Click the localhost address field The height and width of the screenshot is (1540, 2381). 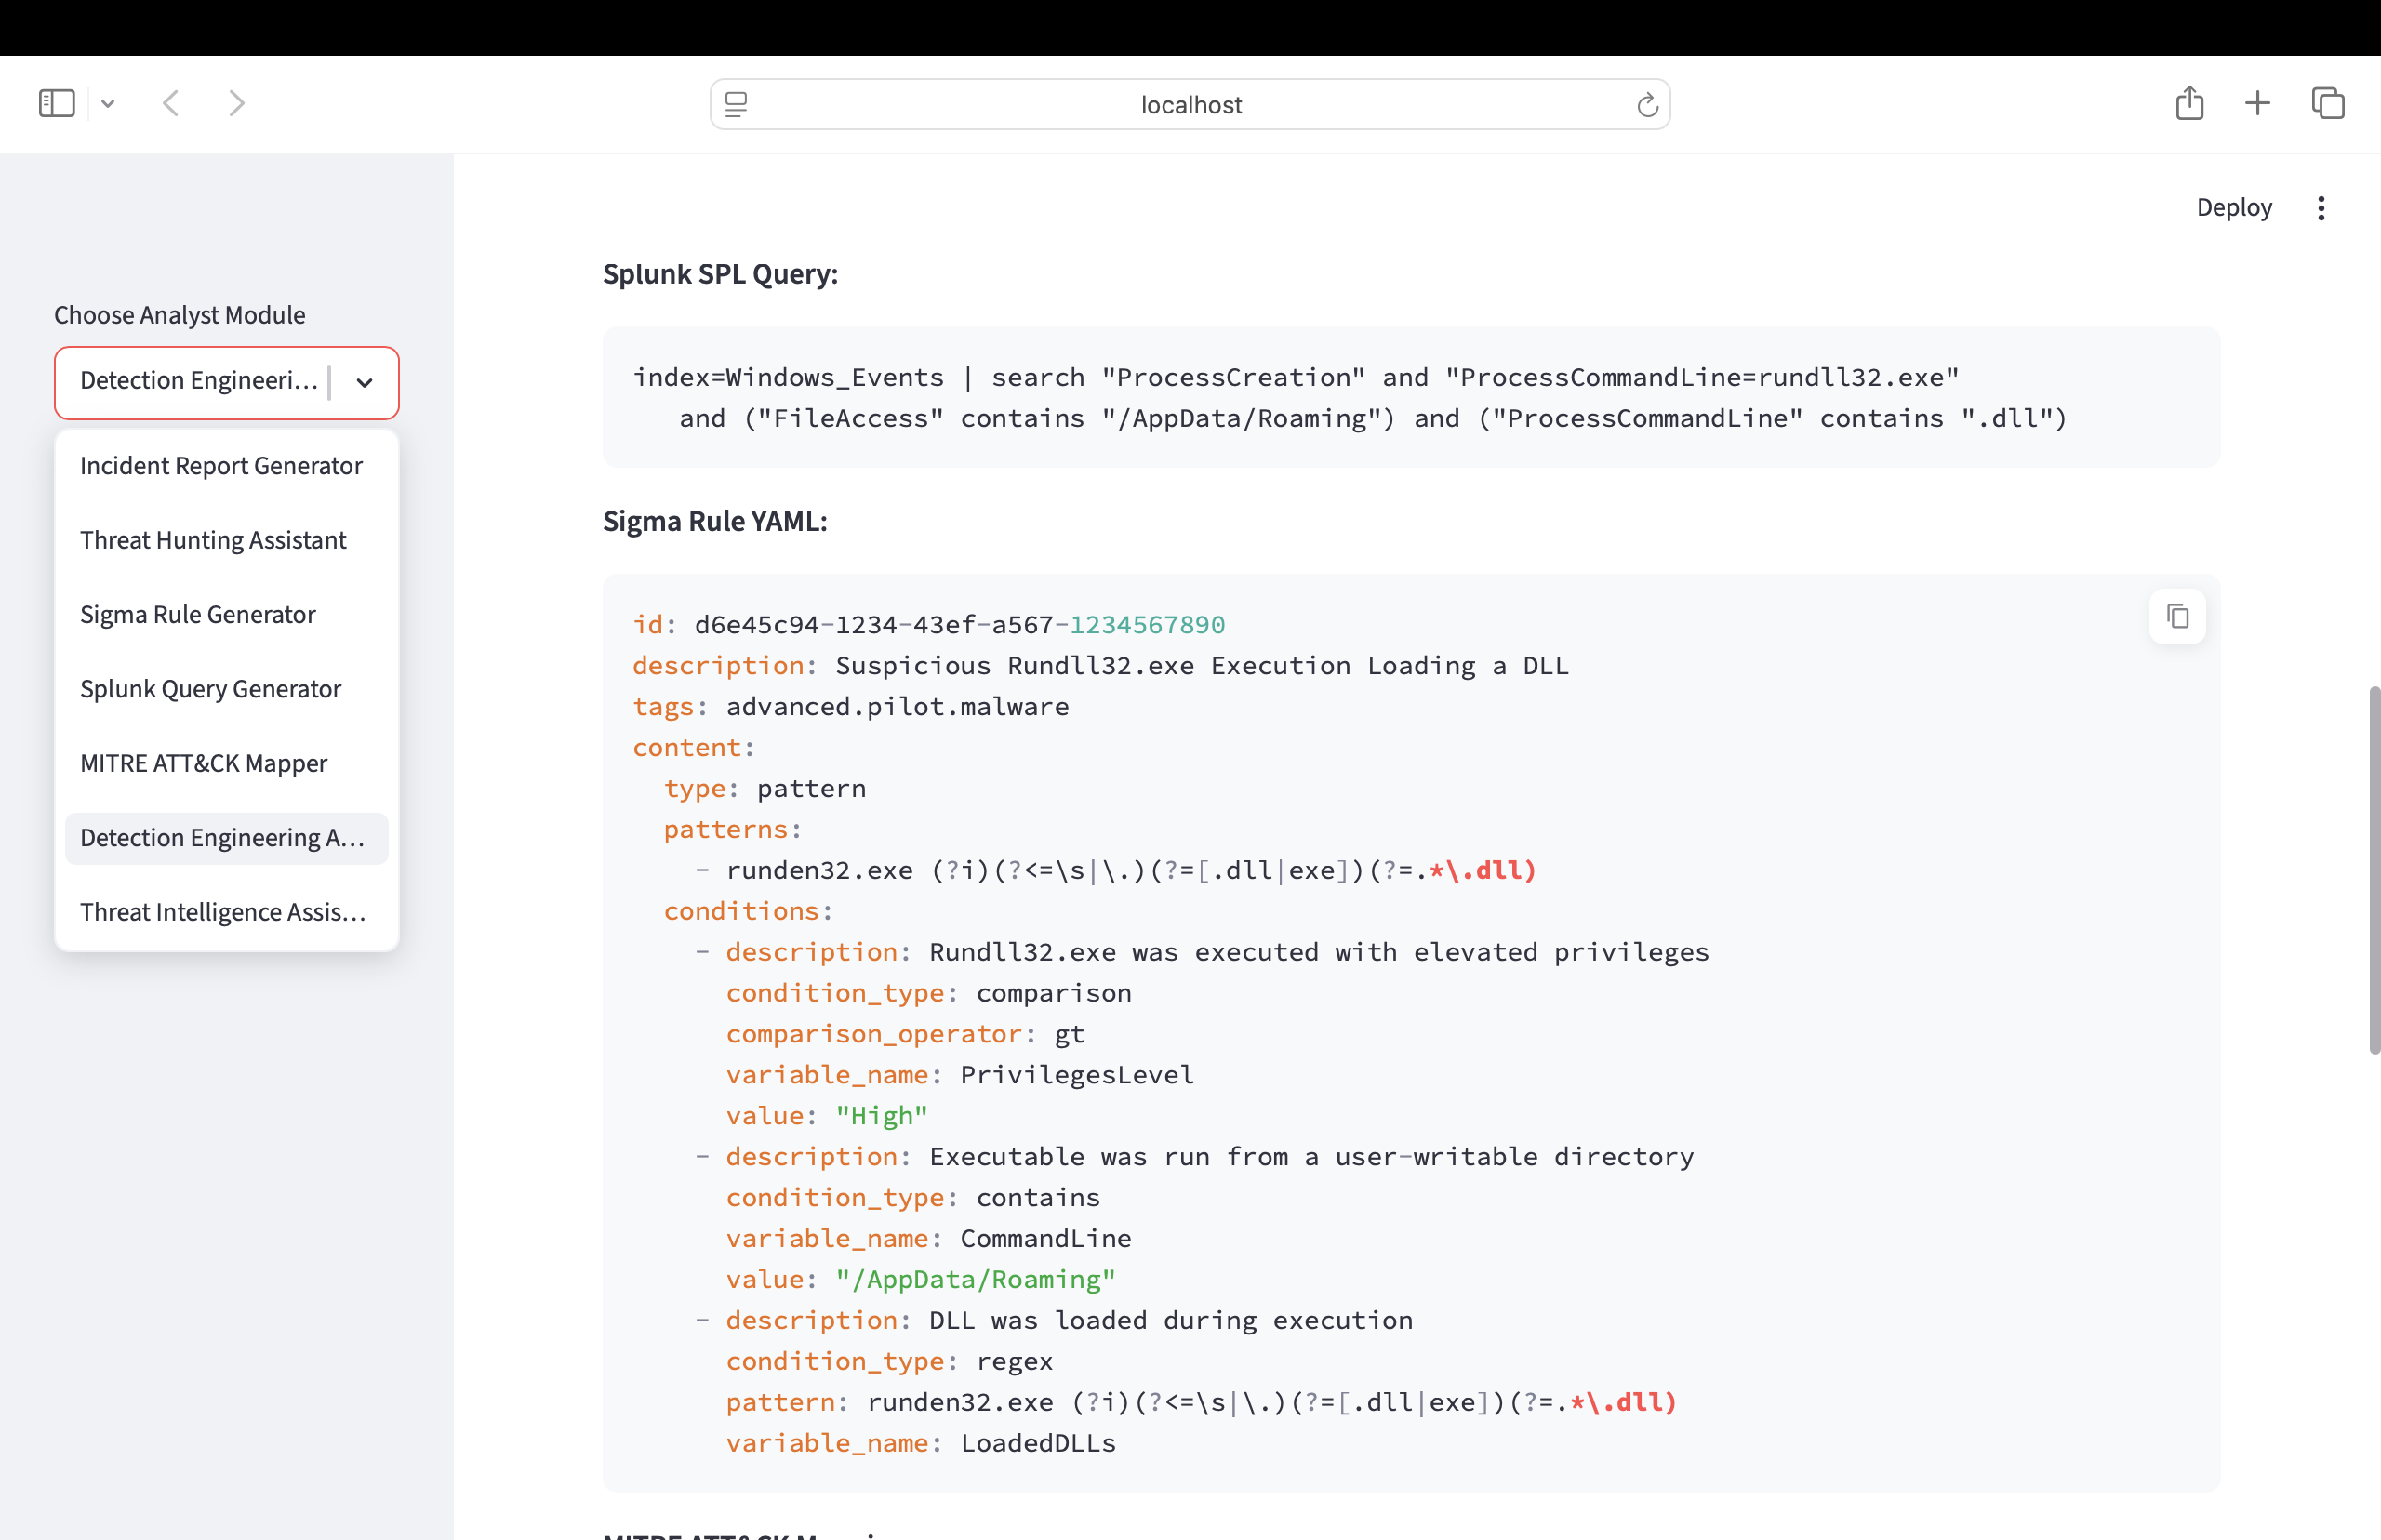1190,104
